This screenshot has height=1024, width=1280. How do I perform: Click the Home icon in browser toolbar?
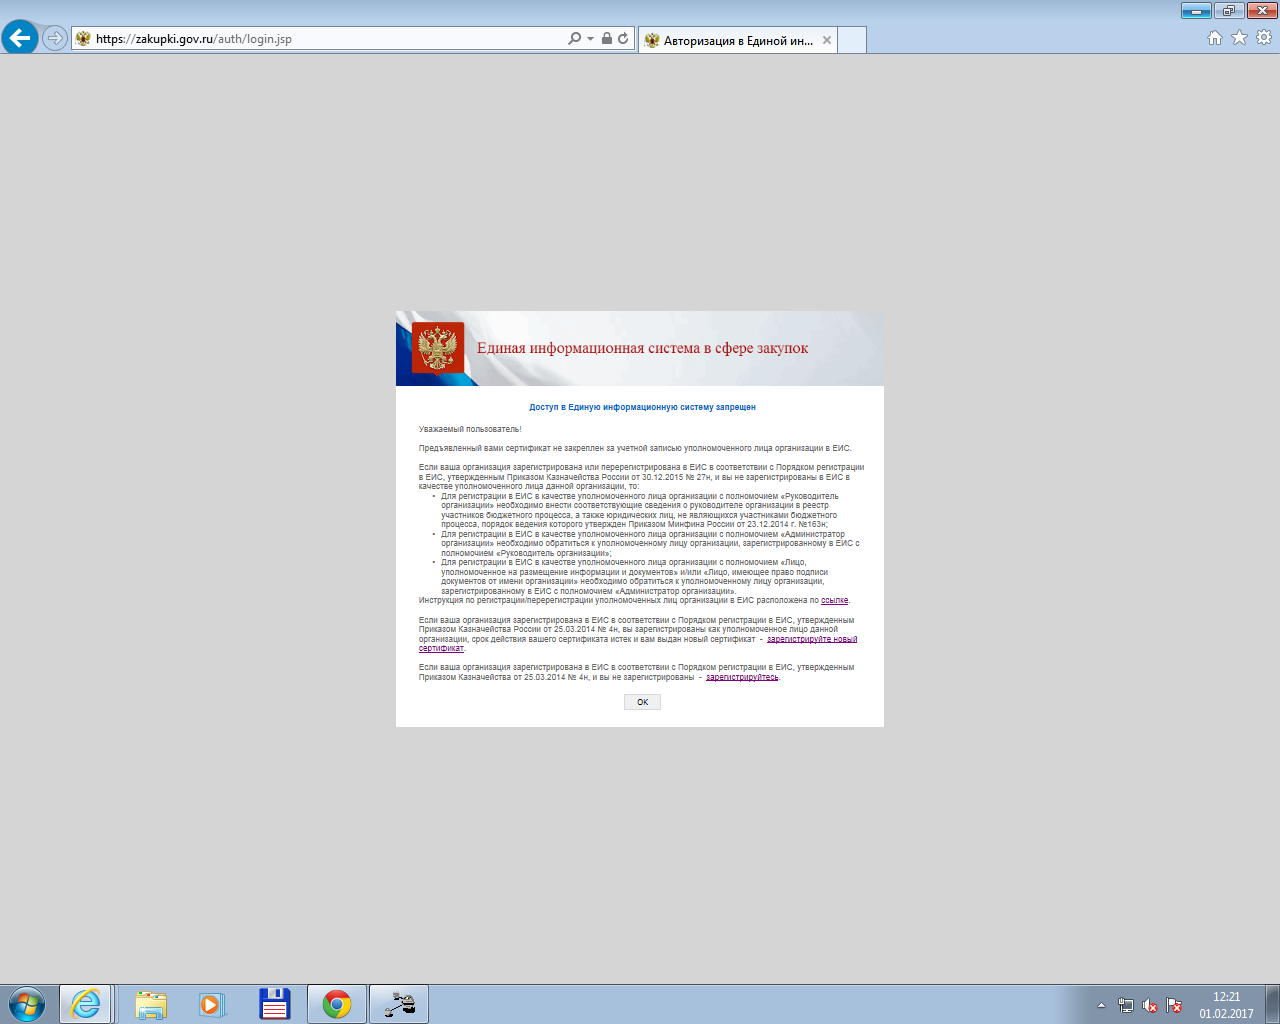(1215, 38)
